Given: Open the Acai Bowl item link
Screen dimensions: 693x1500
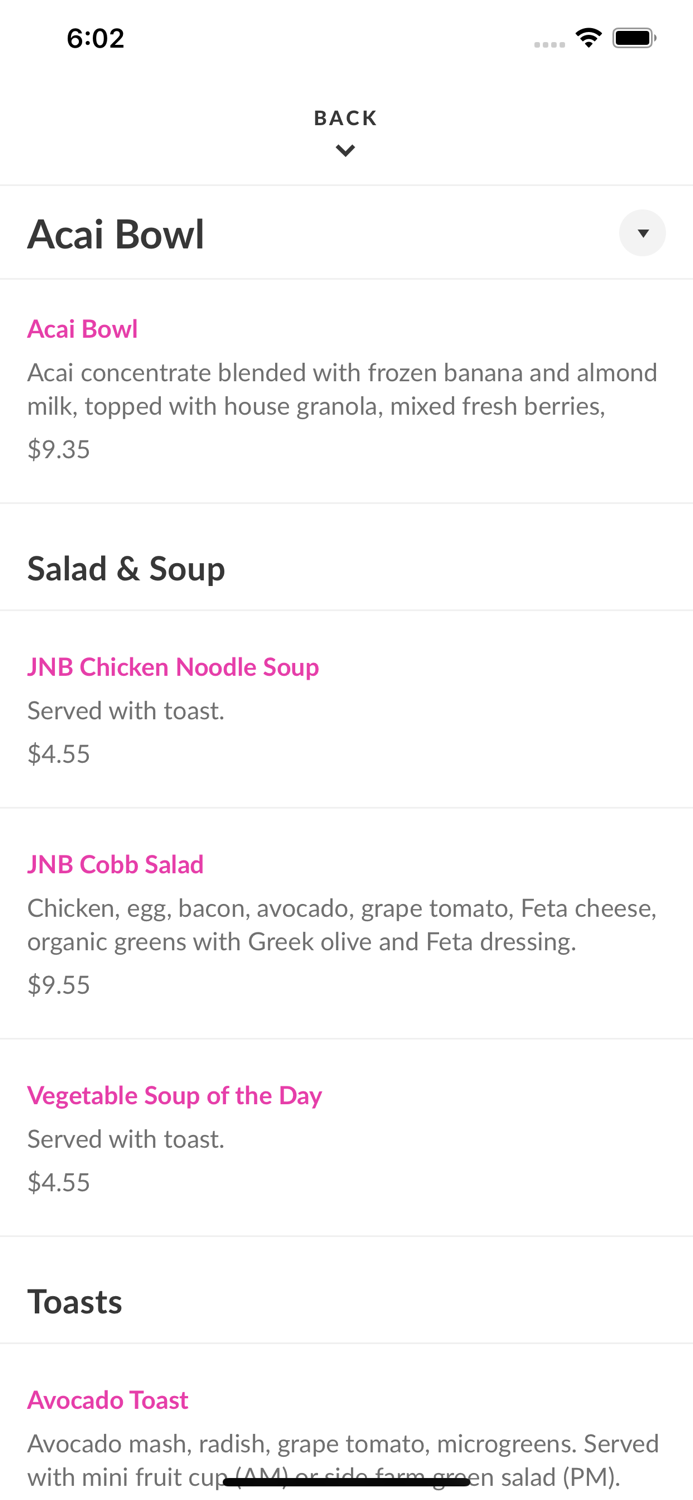Looking at the screenshot, I should click(82, 329).
